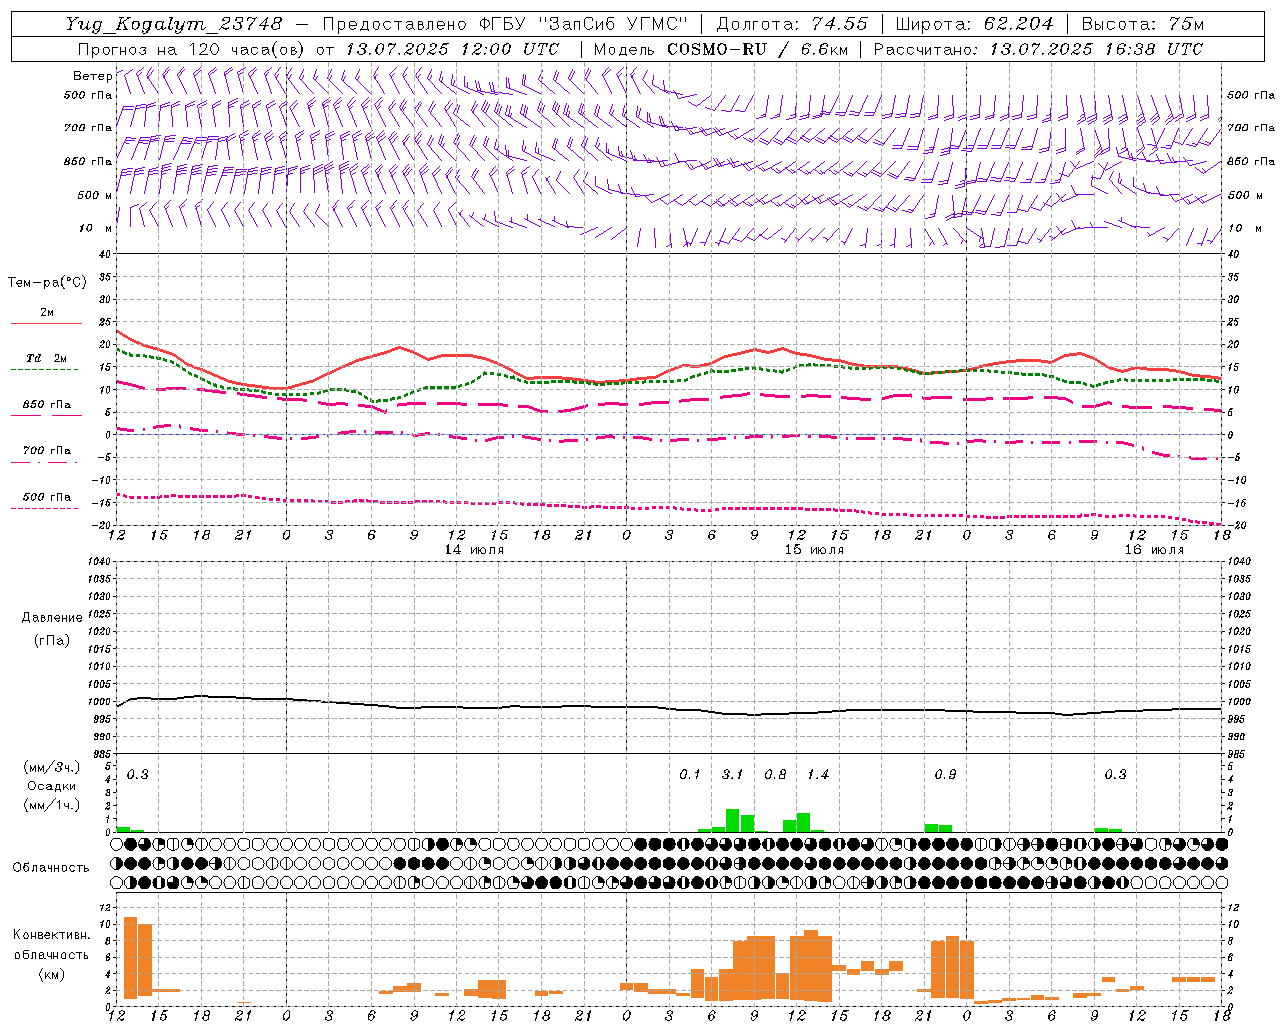Click the station title Yug_Kogalym_23748
Screen dimensions: 1280x1024
(x=174, y=24)
